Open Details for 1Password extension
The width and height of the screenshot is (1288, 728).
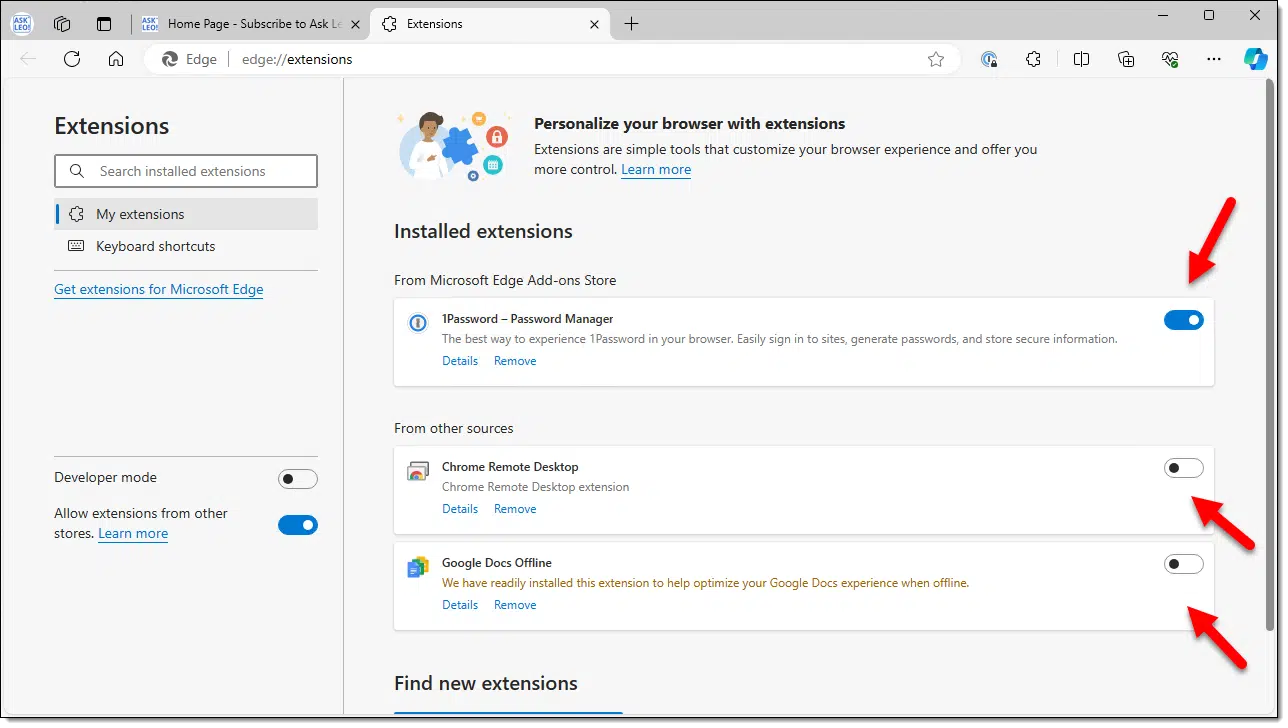(460, 361)
